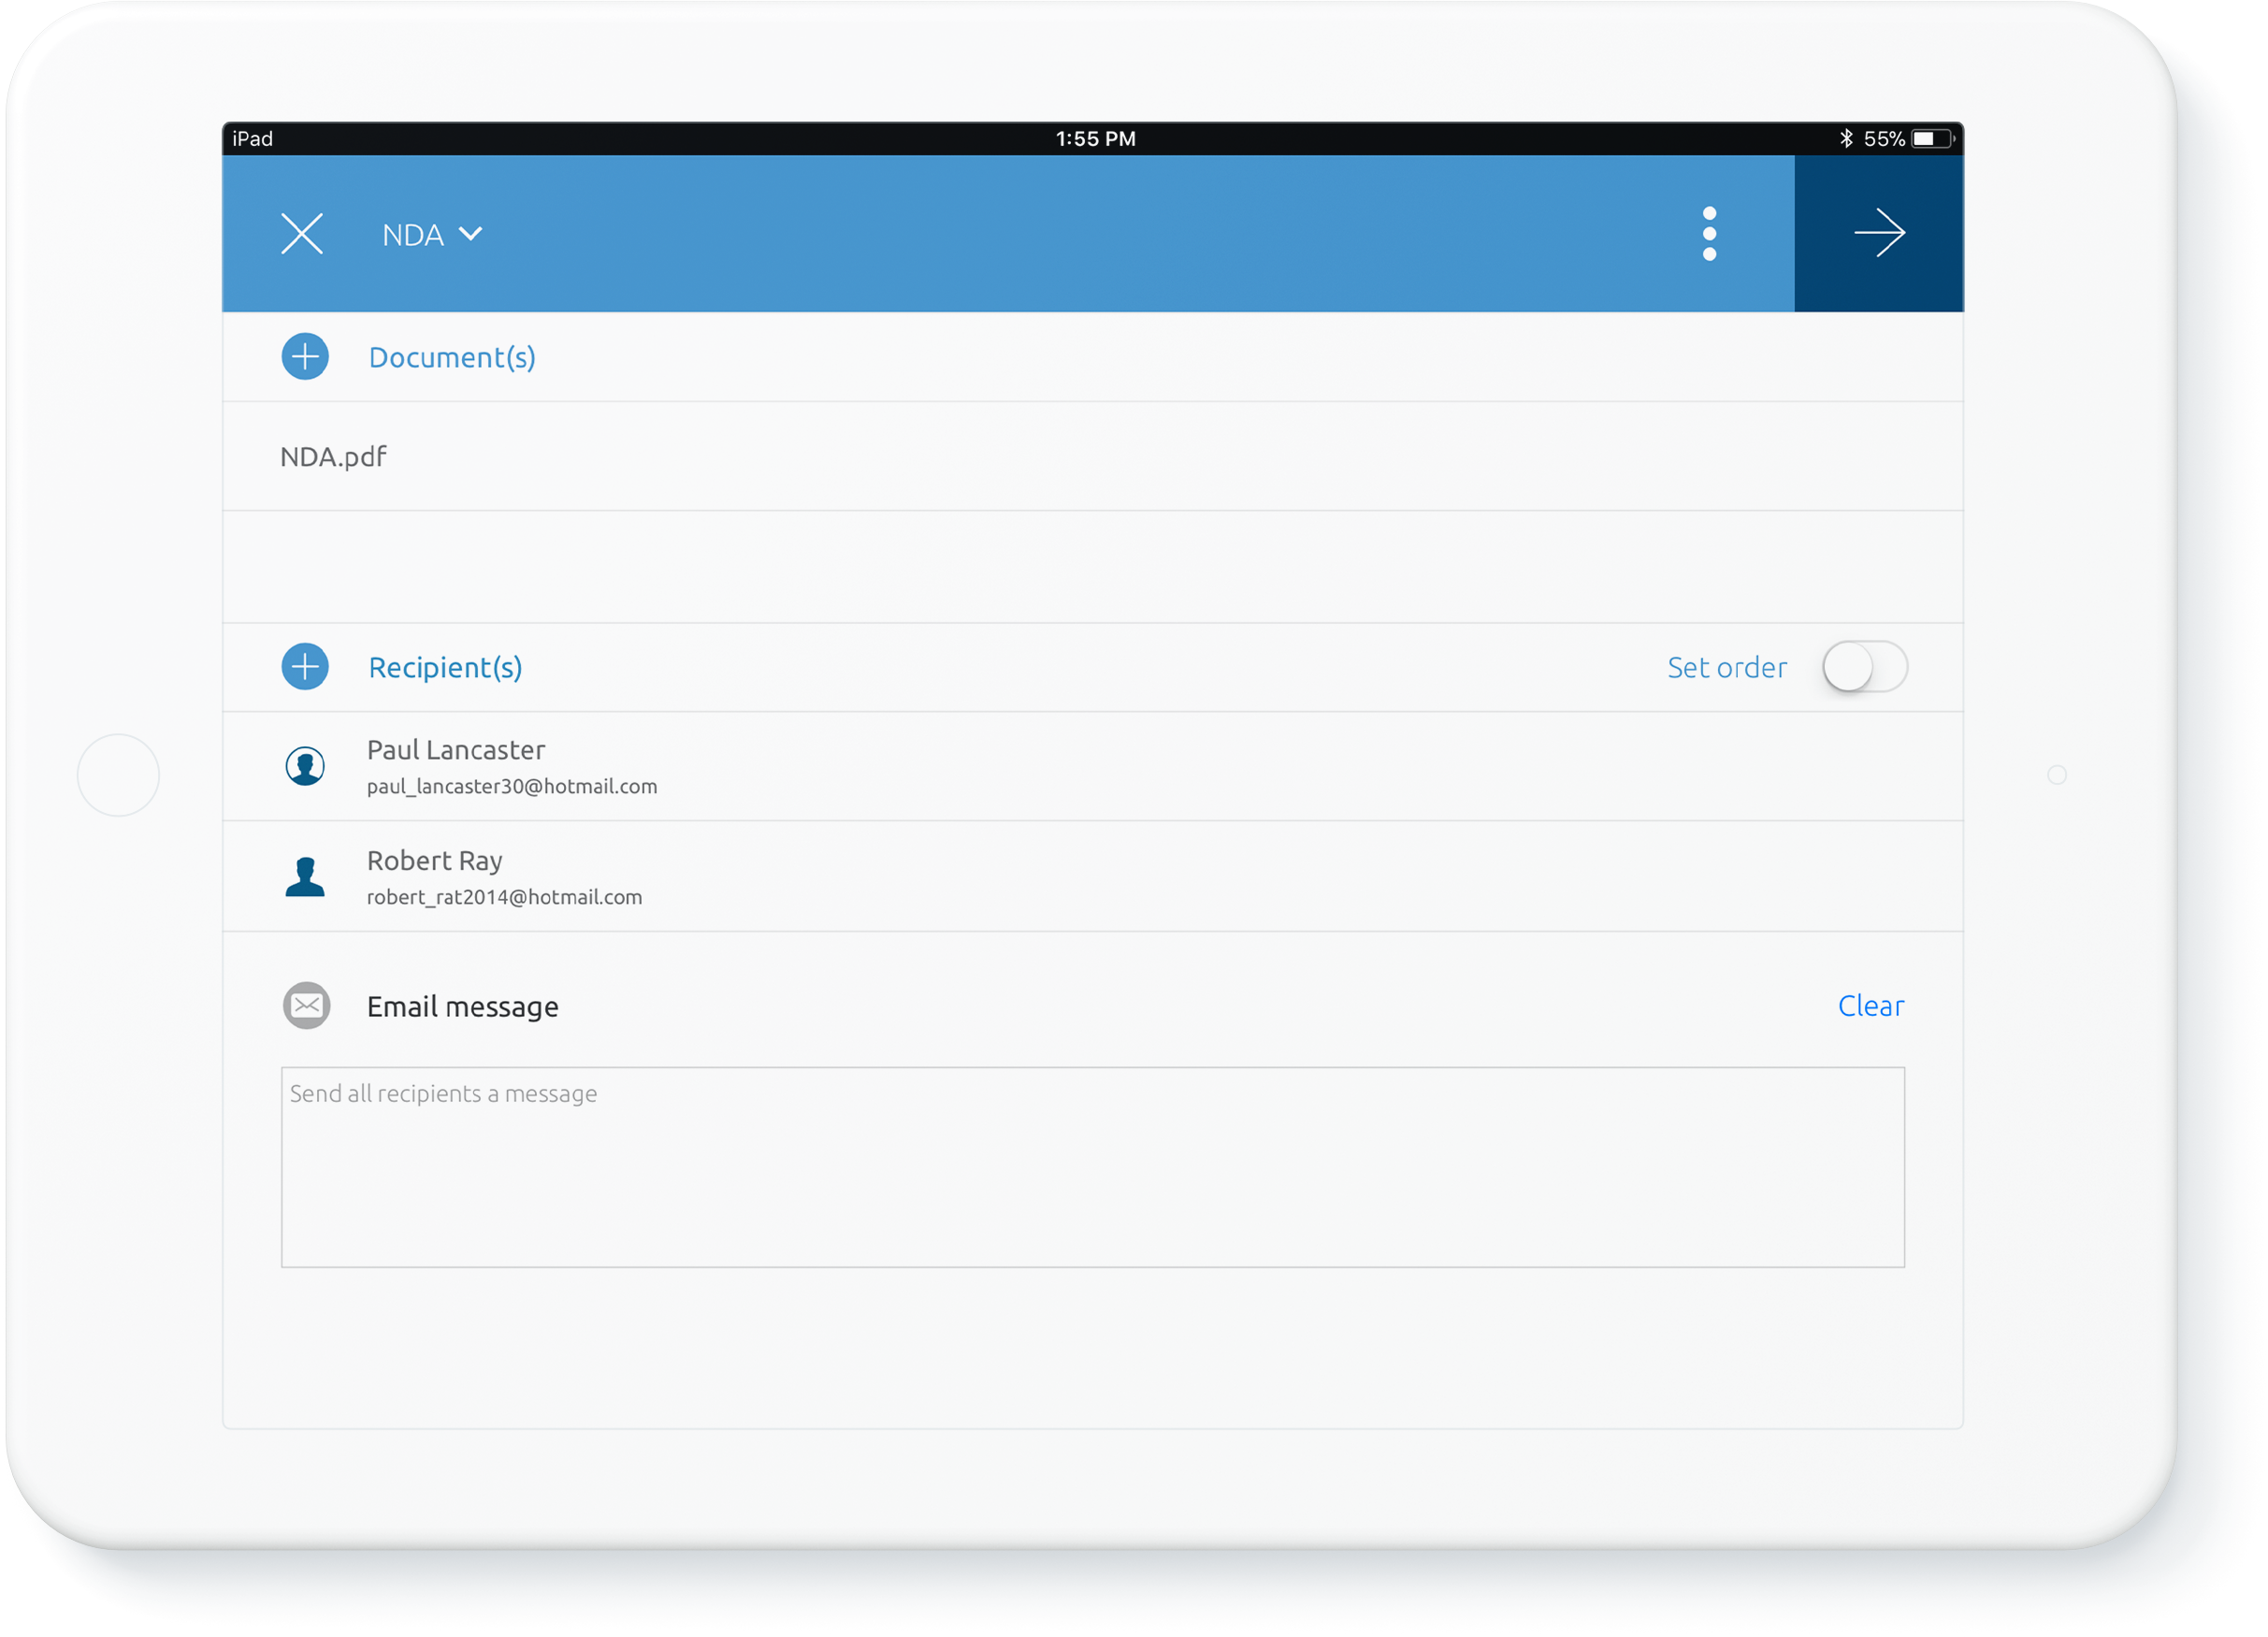
Task: Tap email robert_rat2014@hotmail.com
Action: [x=504, y=898]
